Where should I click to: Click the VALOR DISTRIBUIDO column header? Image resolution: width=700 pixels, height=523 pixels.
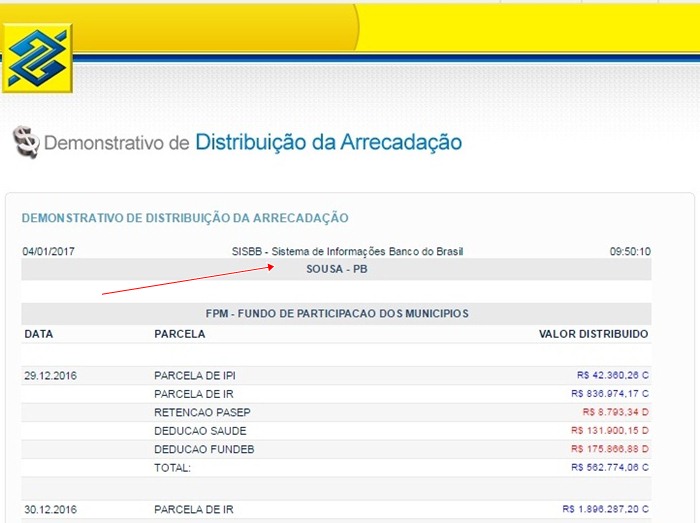593,334
